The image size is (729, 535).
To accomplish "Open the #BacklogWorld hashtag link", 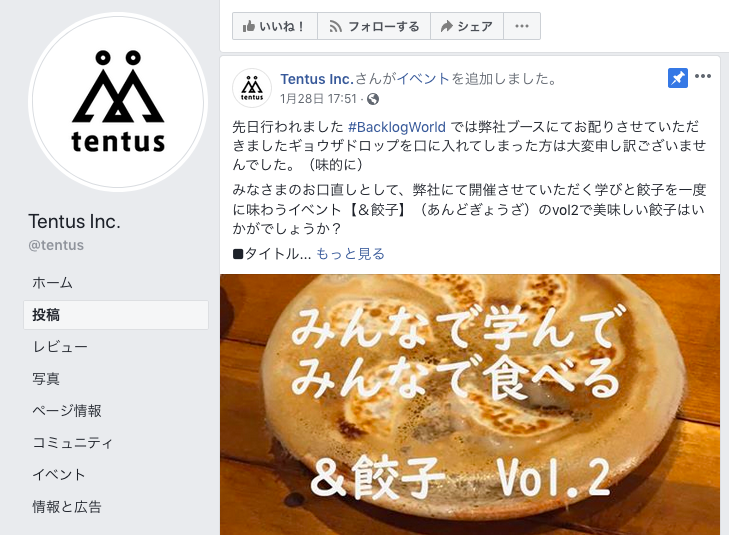I will pos(397,127).
